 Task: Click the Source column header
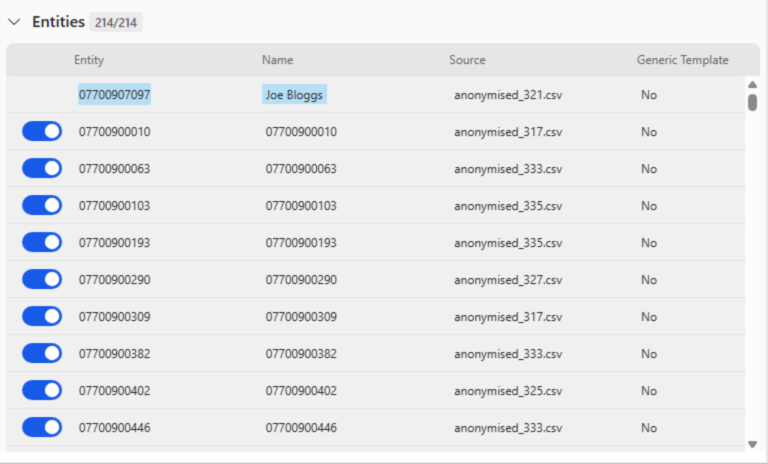click(467, 60)
